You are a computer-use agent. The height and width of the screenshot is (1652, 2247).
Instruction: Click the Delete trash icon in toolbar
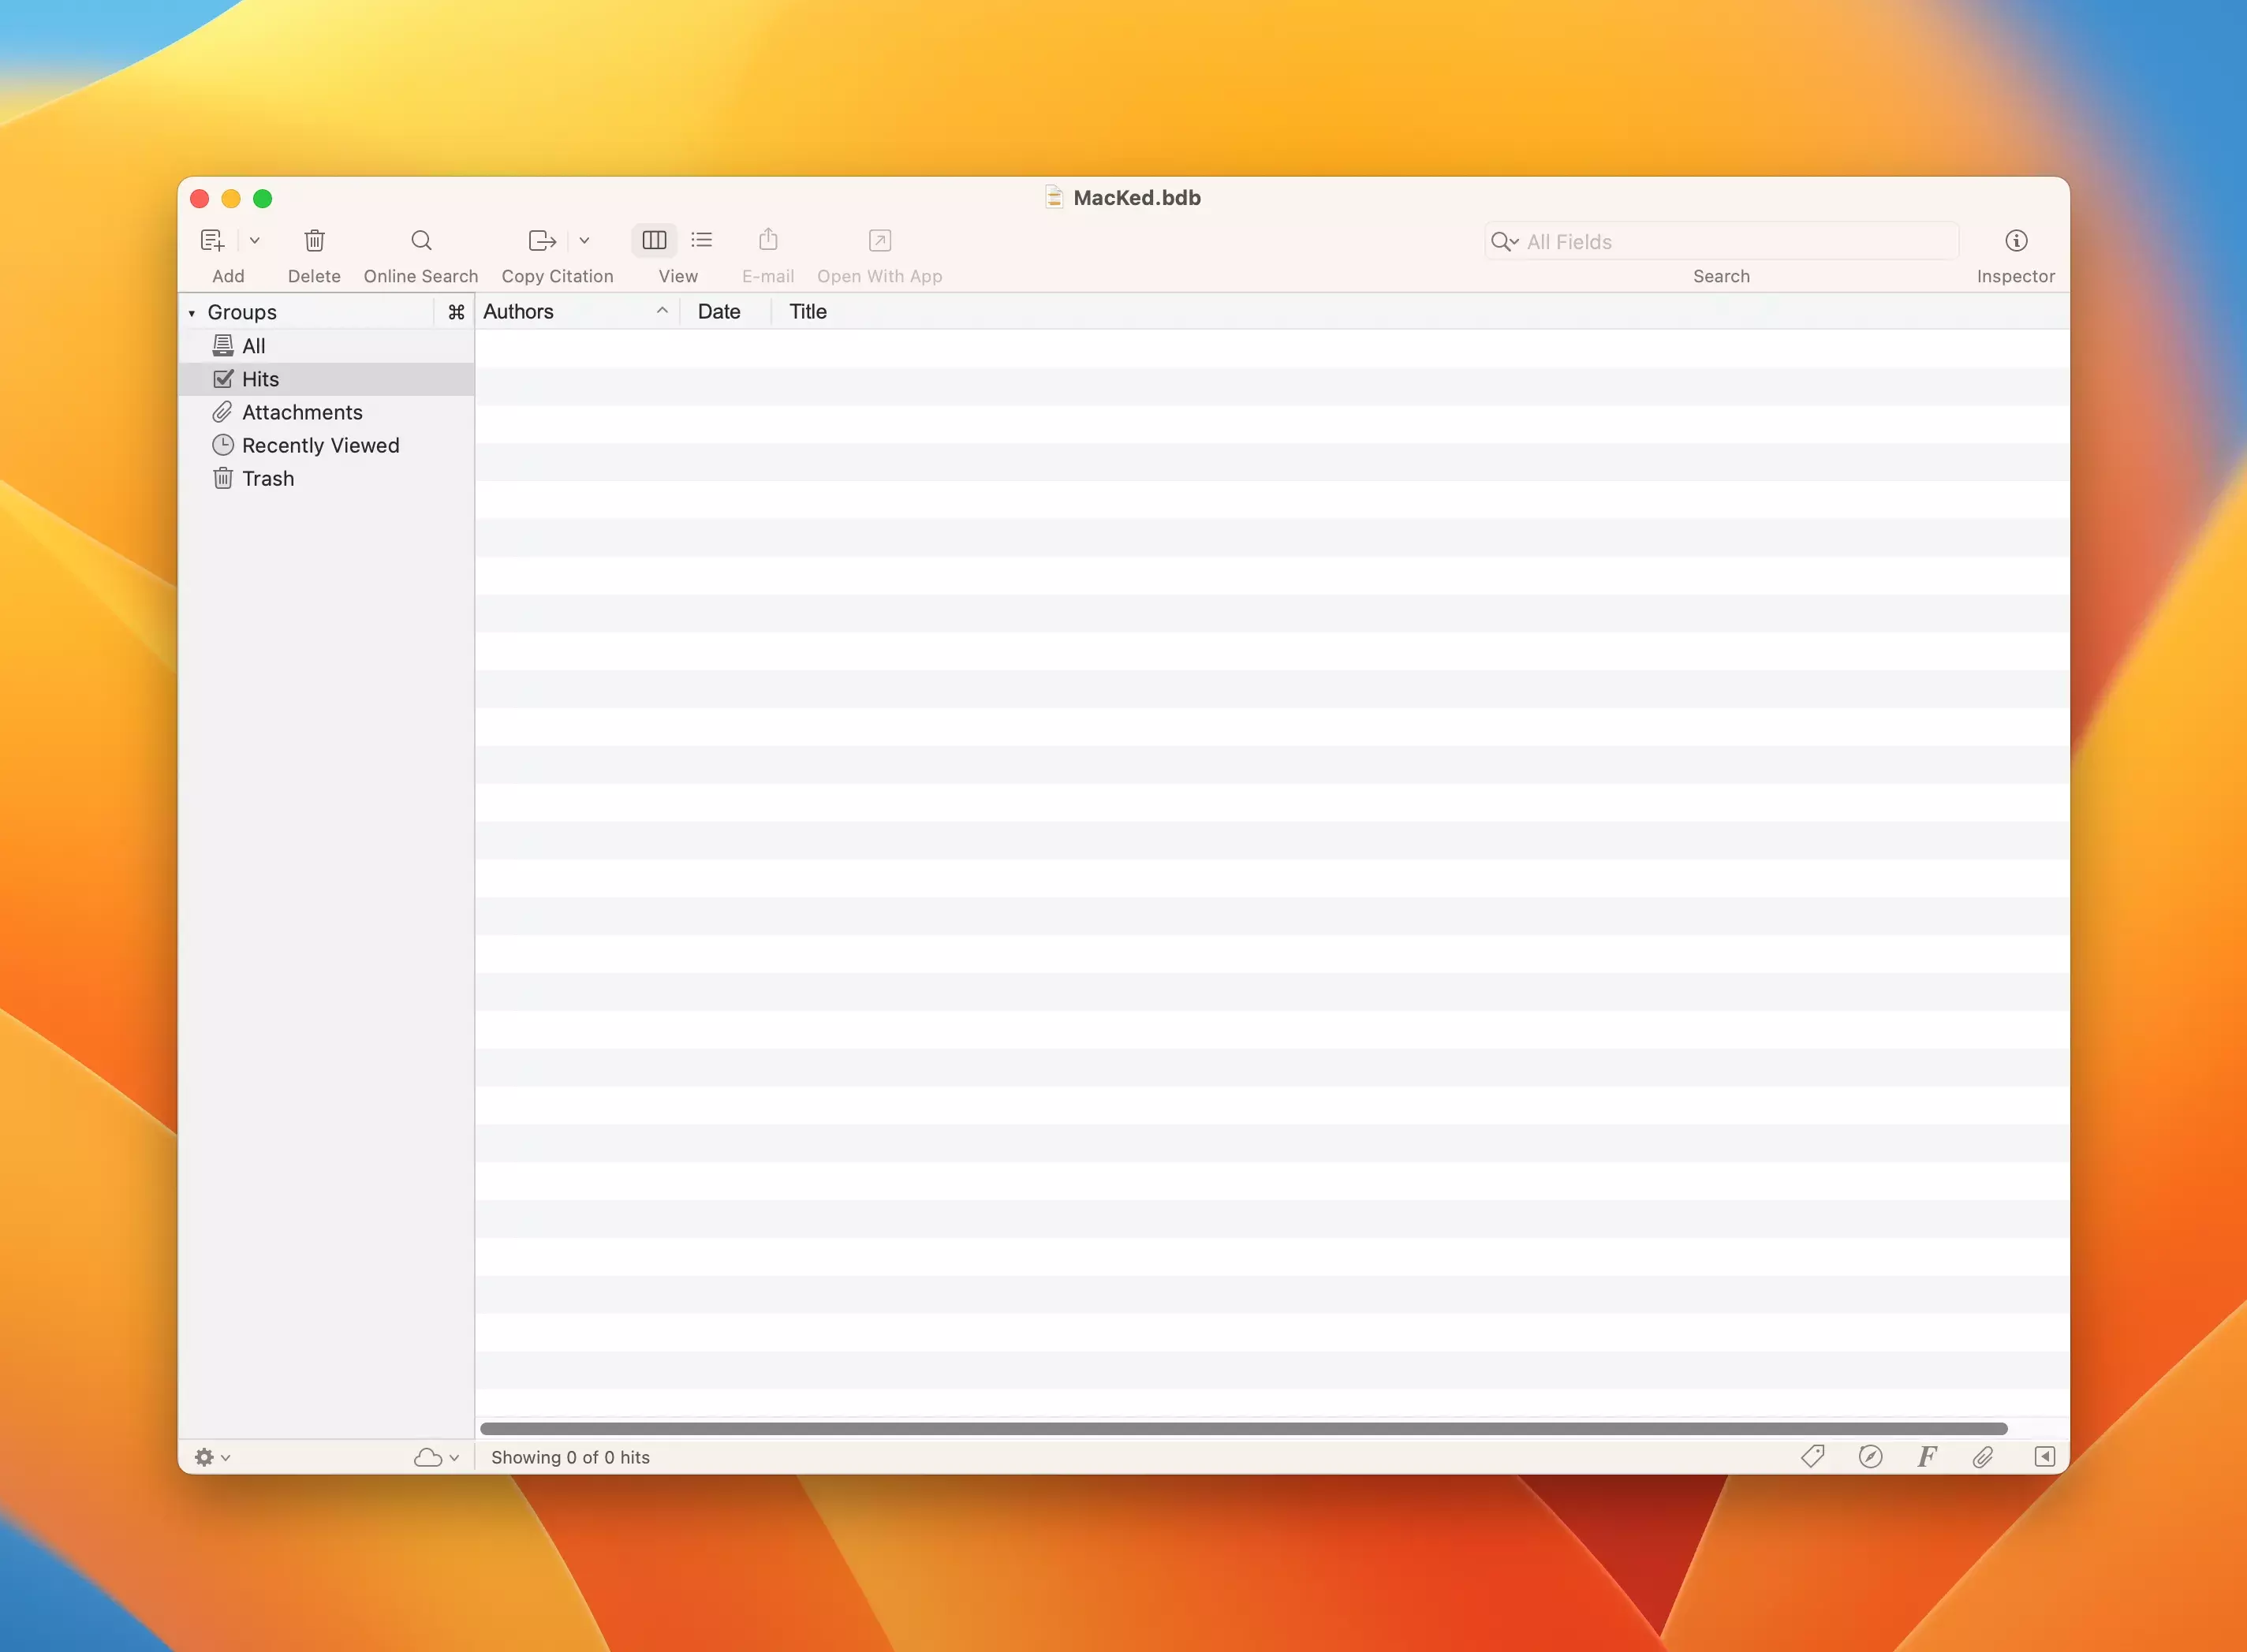click(314, 240)
